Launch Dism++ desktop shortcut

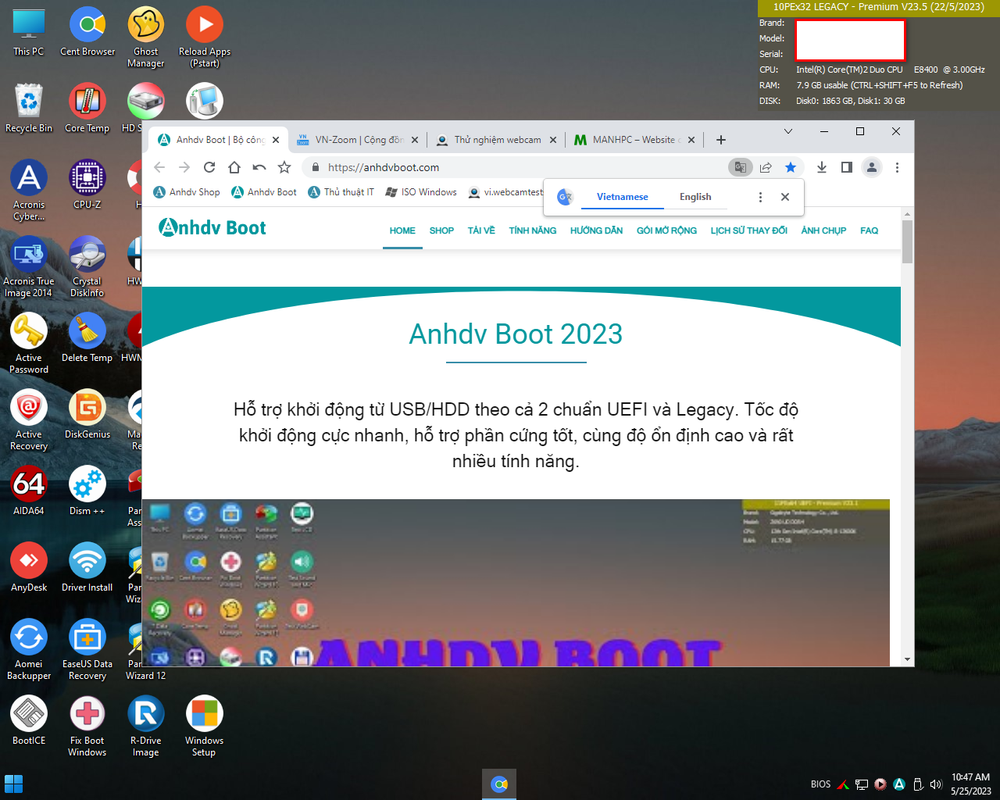coord(87,492)
